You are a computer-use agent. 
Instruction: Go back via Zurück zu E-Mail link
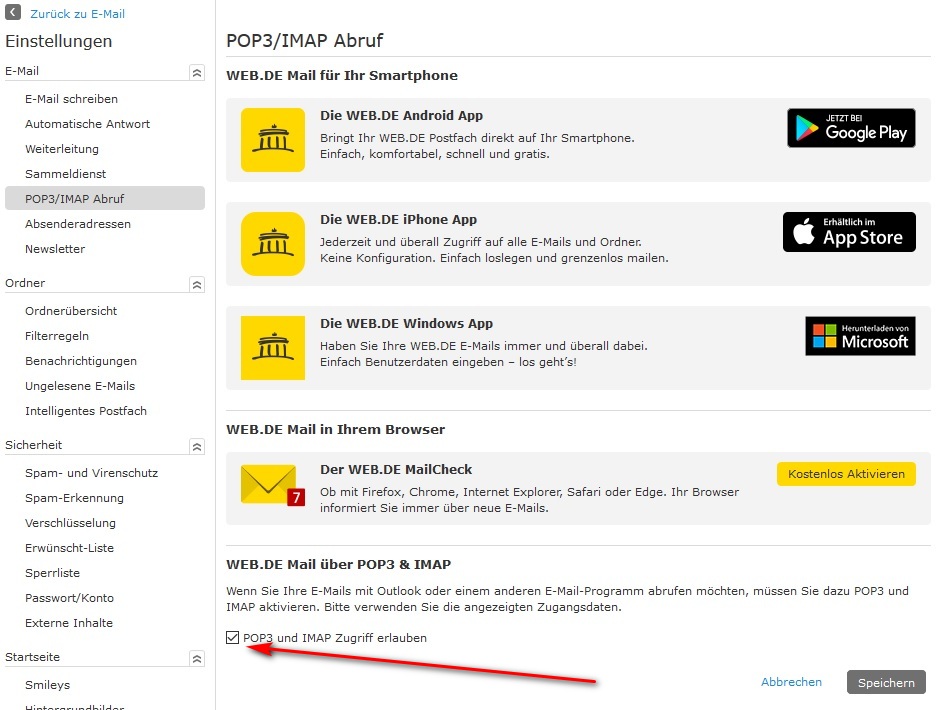[x=77, y=14]
